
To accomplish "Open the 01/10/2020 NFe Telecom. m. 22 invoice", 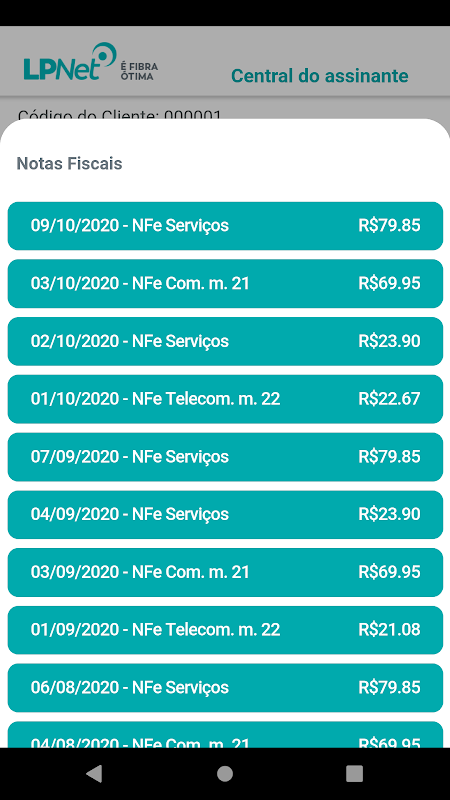I will tap(225, 399).
